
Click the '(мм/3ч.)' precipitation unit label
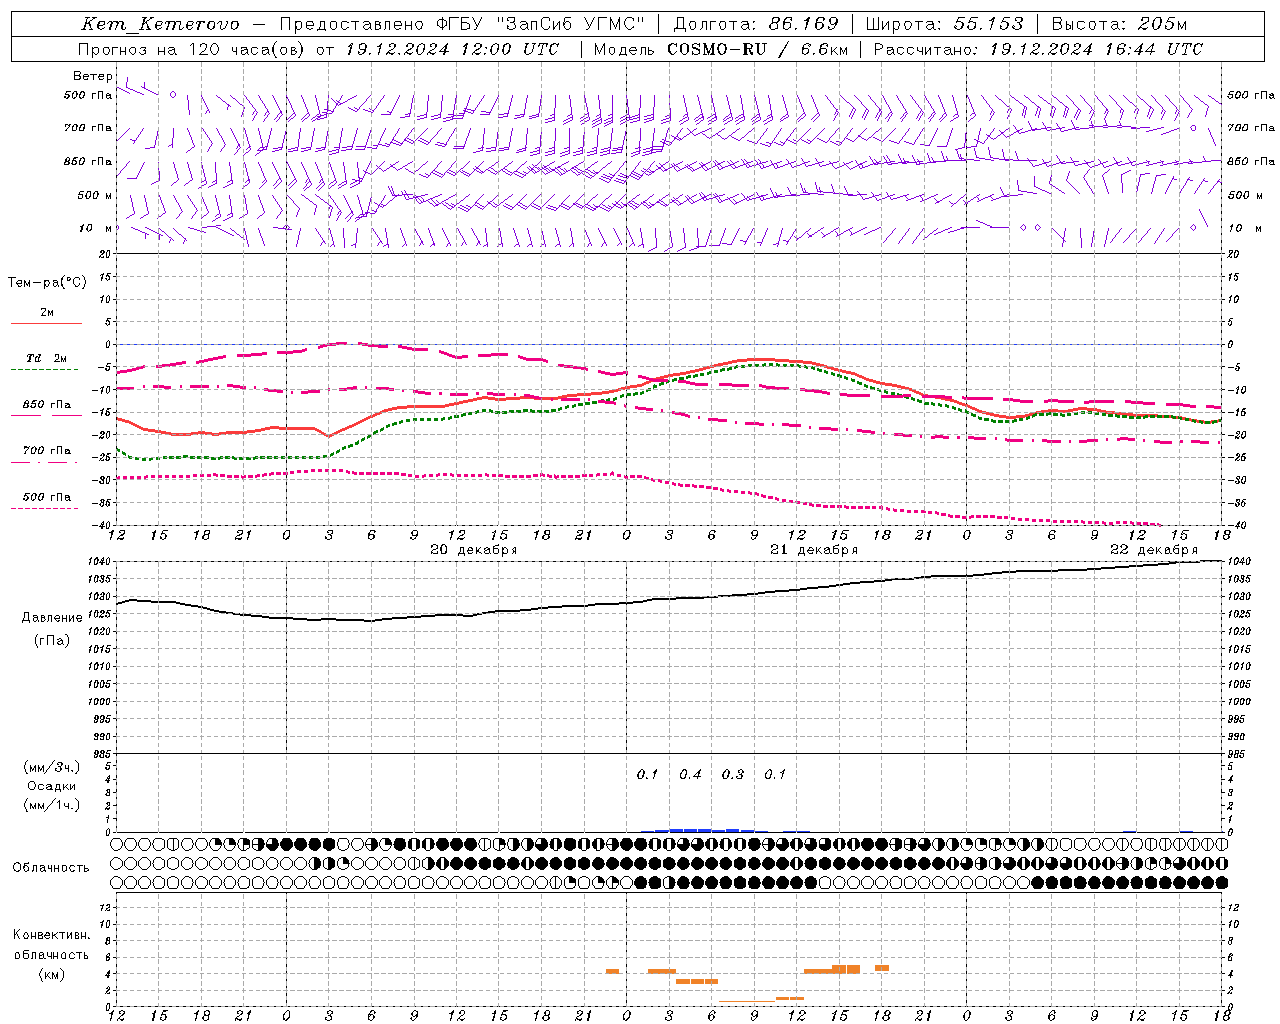coord(52,767)
